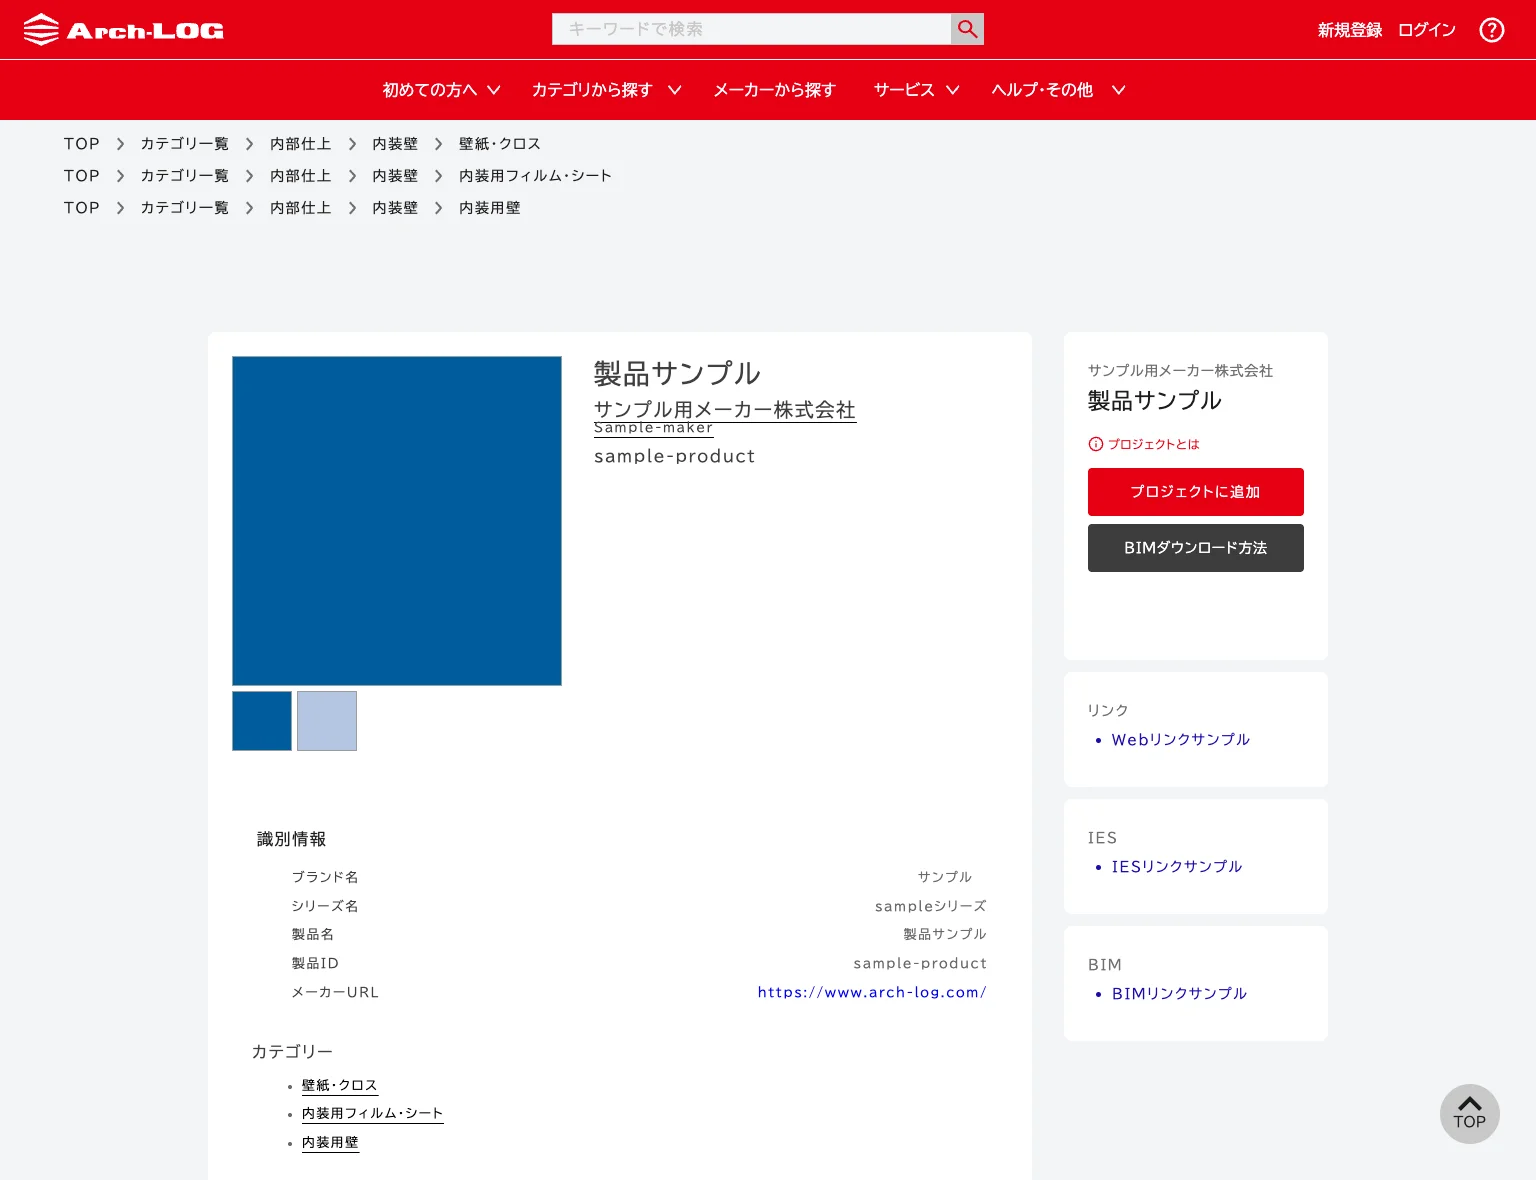This screenshot has height=1180, width=1536.
Task: Click the プロジェクトとは link
Action: pos(1153,444)
